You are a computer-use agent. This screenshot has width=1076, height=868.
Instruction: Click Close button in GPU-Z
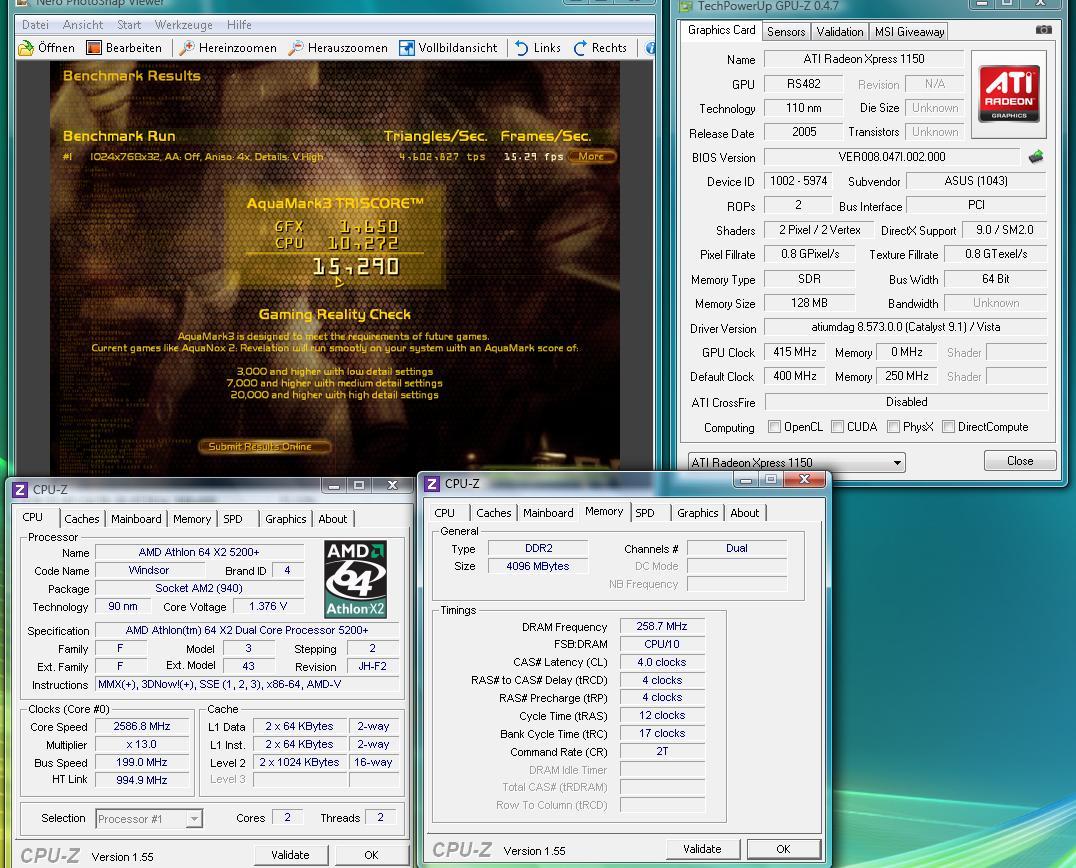[1020, 461]
